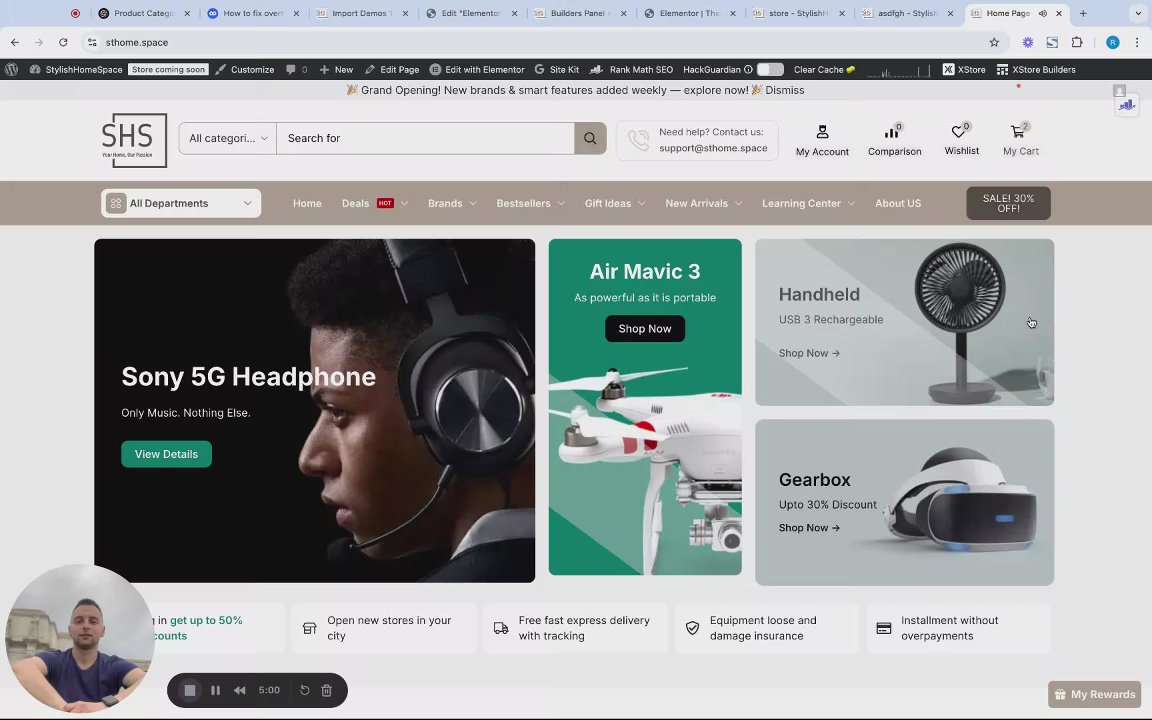Open XStore in the admin bar

[x=964, y=69]
